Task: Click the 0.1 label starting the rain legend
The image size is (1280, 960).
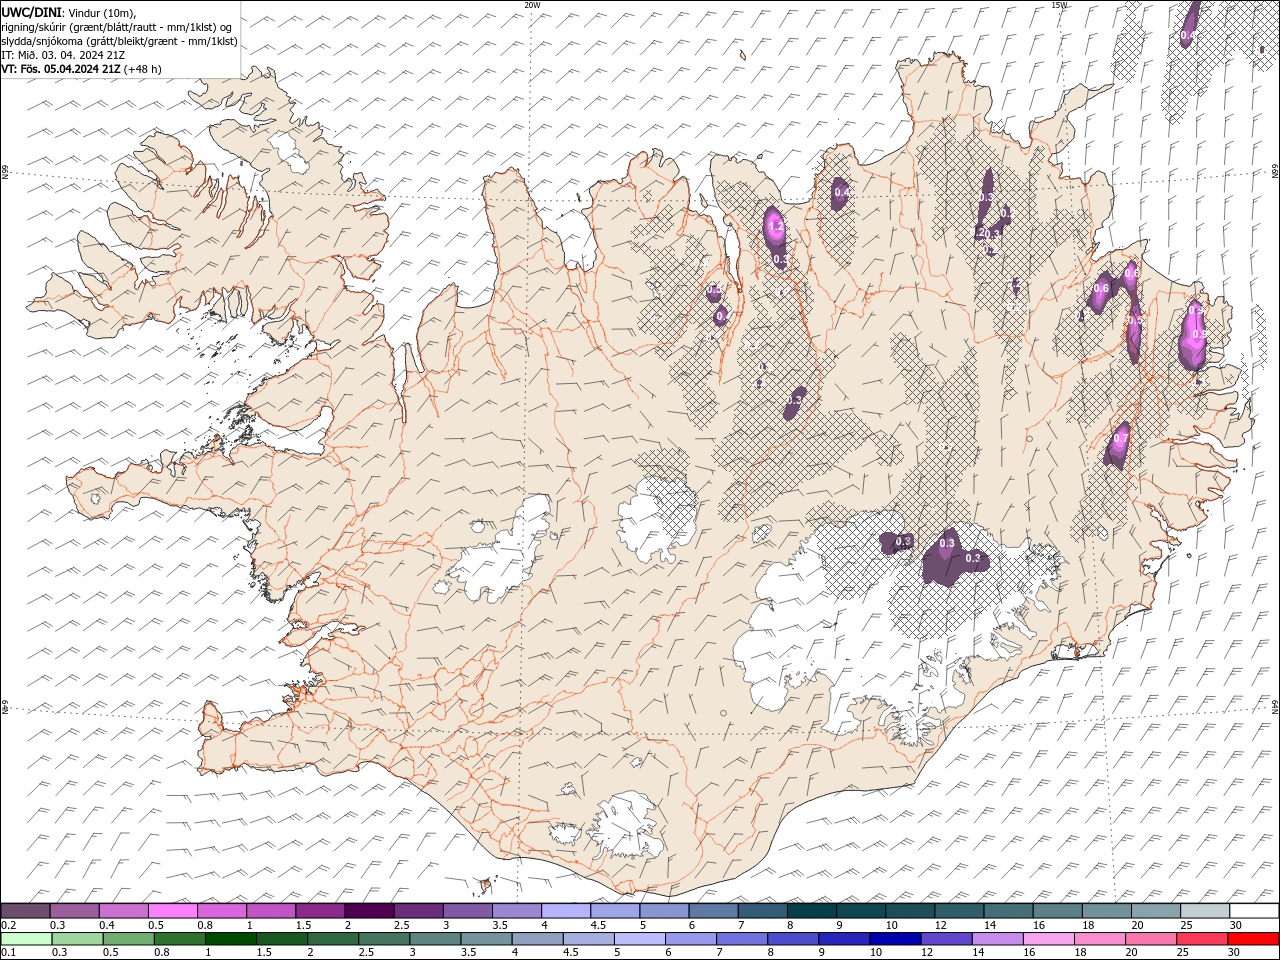Action: coord(8,952)
